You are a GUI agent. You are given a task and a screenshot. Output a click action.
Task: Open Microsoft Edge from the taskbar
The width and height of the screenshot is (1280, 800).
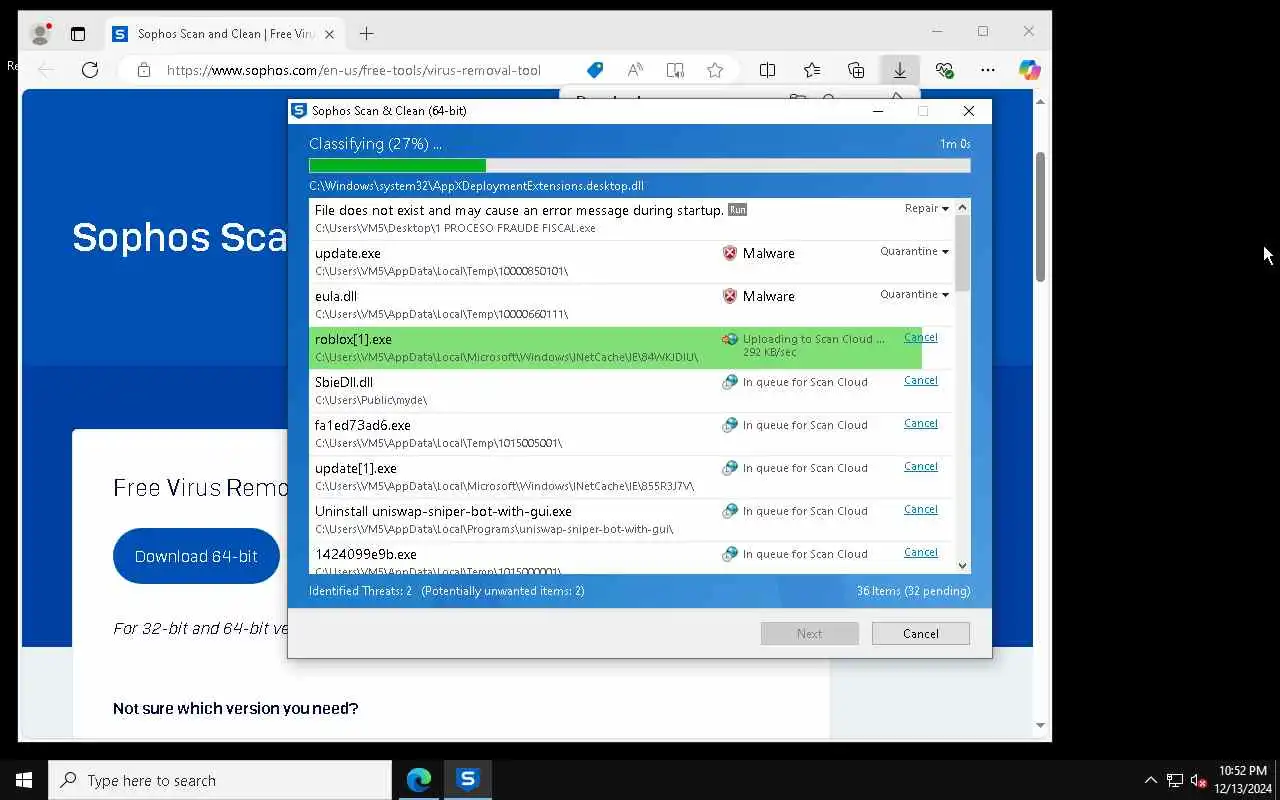pos(419,780)
